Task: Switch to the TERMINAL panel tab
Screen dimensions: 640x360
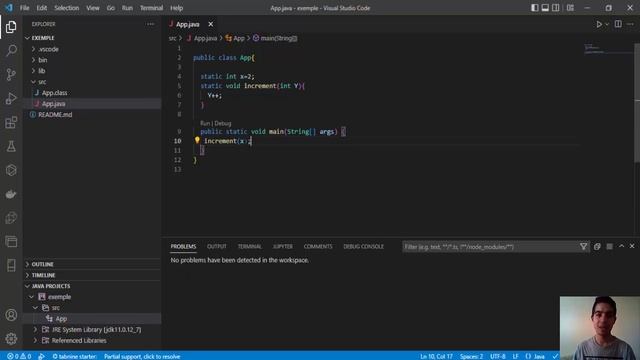Action: [249, 247]
